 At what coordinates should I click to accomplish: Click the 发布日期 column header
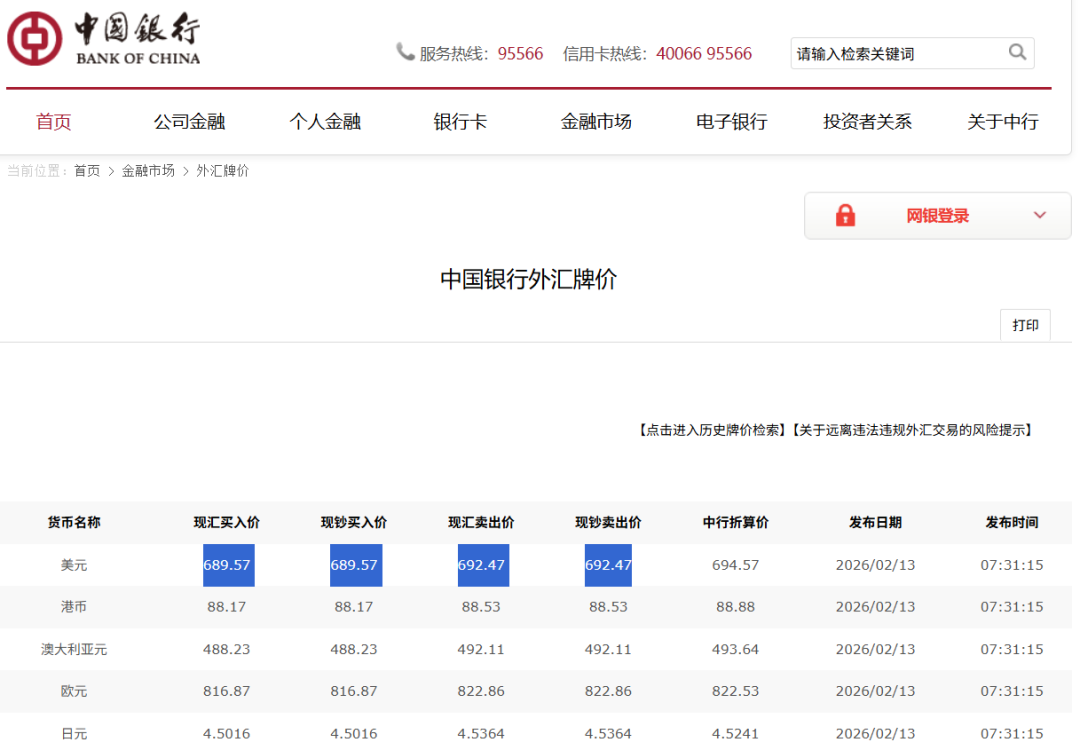(x=875, y=523)
